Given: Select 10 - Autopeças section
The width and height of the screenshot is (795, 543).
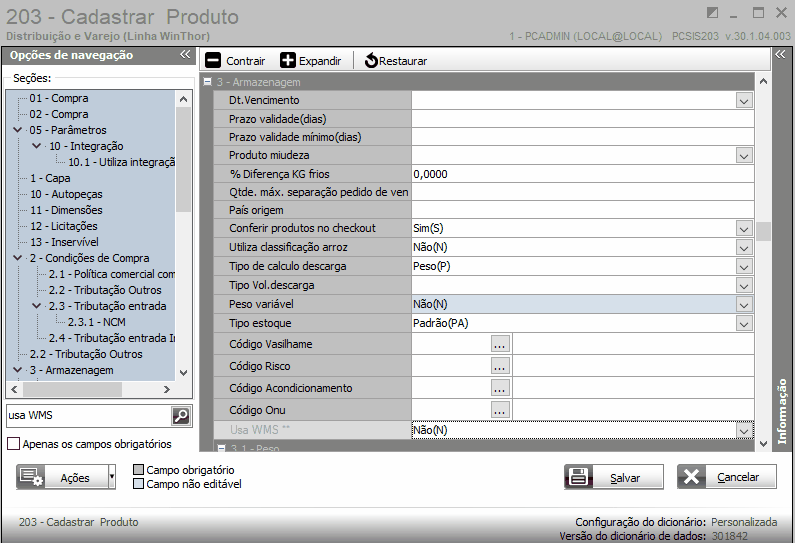Looking at the screenshot, I should click(x=66, y=194).
